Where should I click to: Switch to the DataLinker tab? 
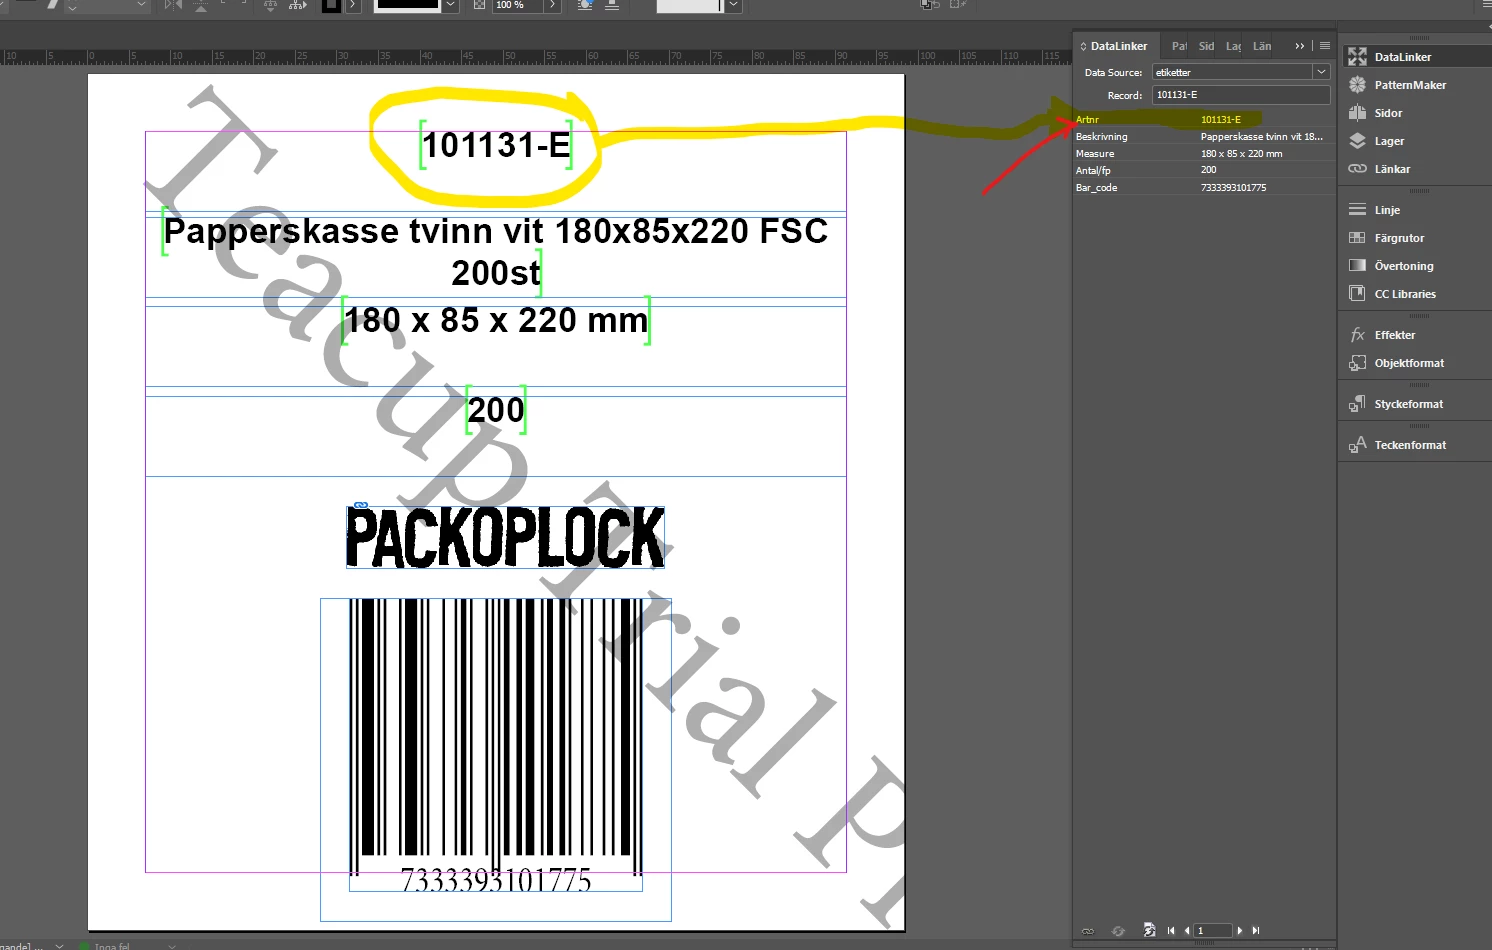[1114, 46]
